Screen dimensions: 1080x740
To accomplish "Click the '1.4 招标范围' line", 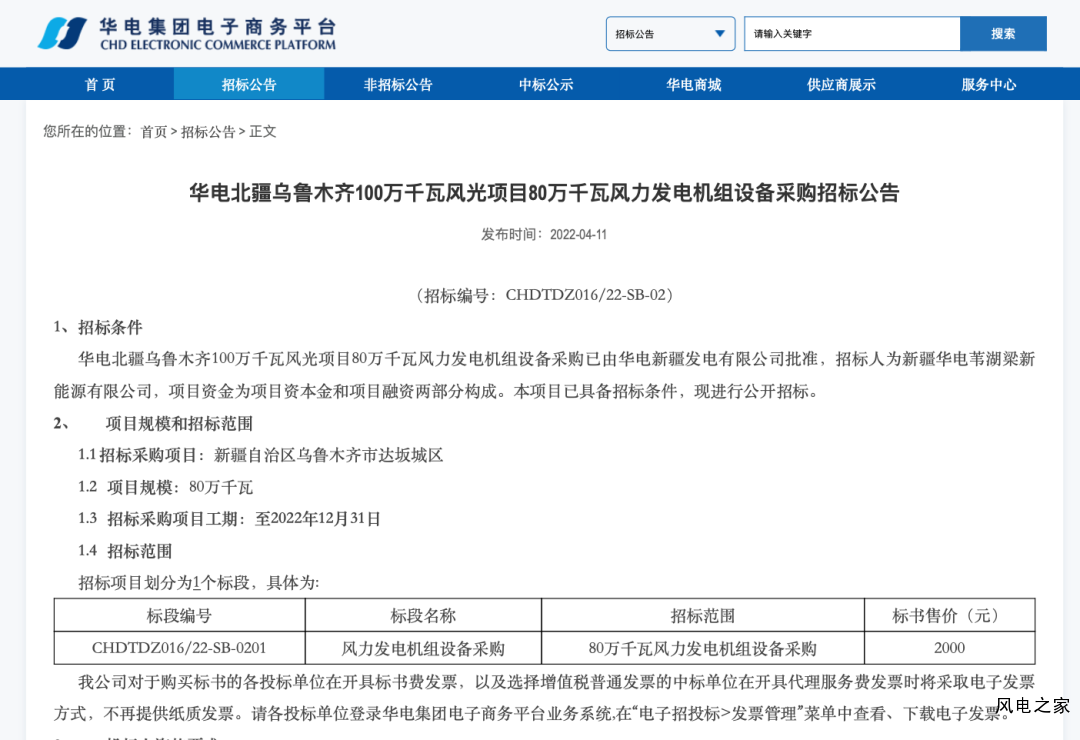I will pyautogui.click(x=125, y=551).
